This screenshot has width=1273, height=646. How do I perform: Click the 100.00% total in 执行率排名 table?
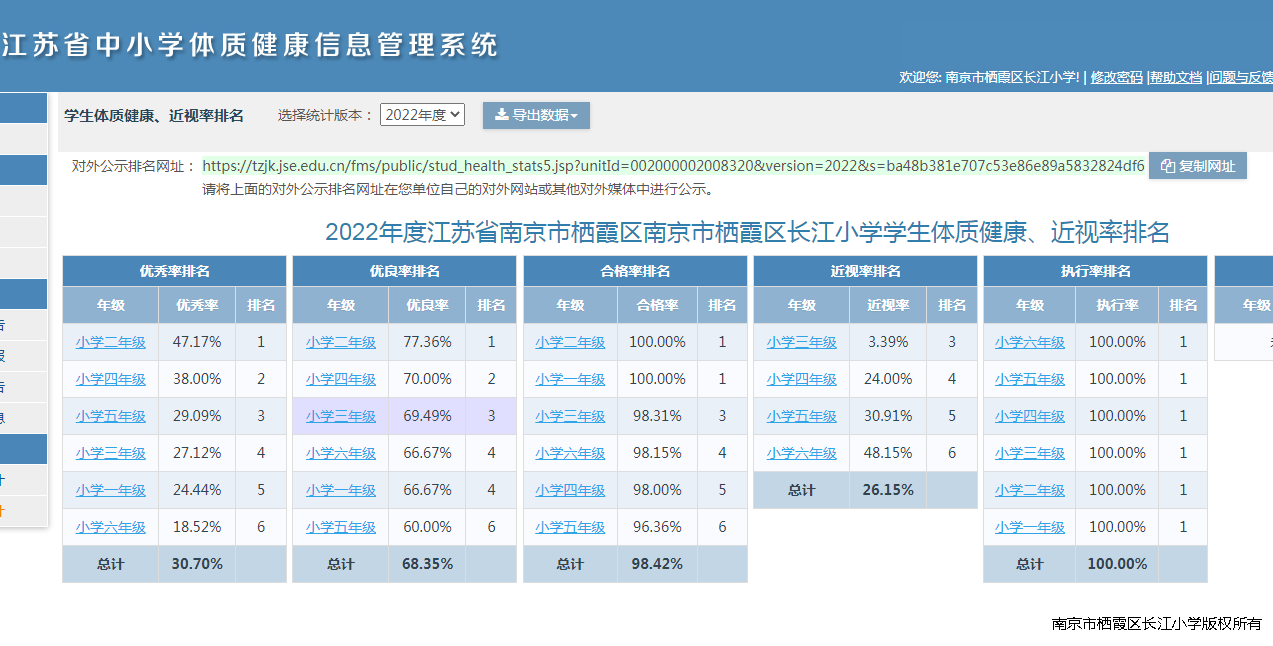click(1117, 564)
